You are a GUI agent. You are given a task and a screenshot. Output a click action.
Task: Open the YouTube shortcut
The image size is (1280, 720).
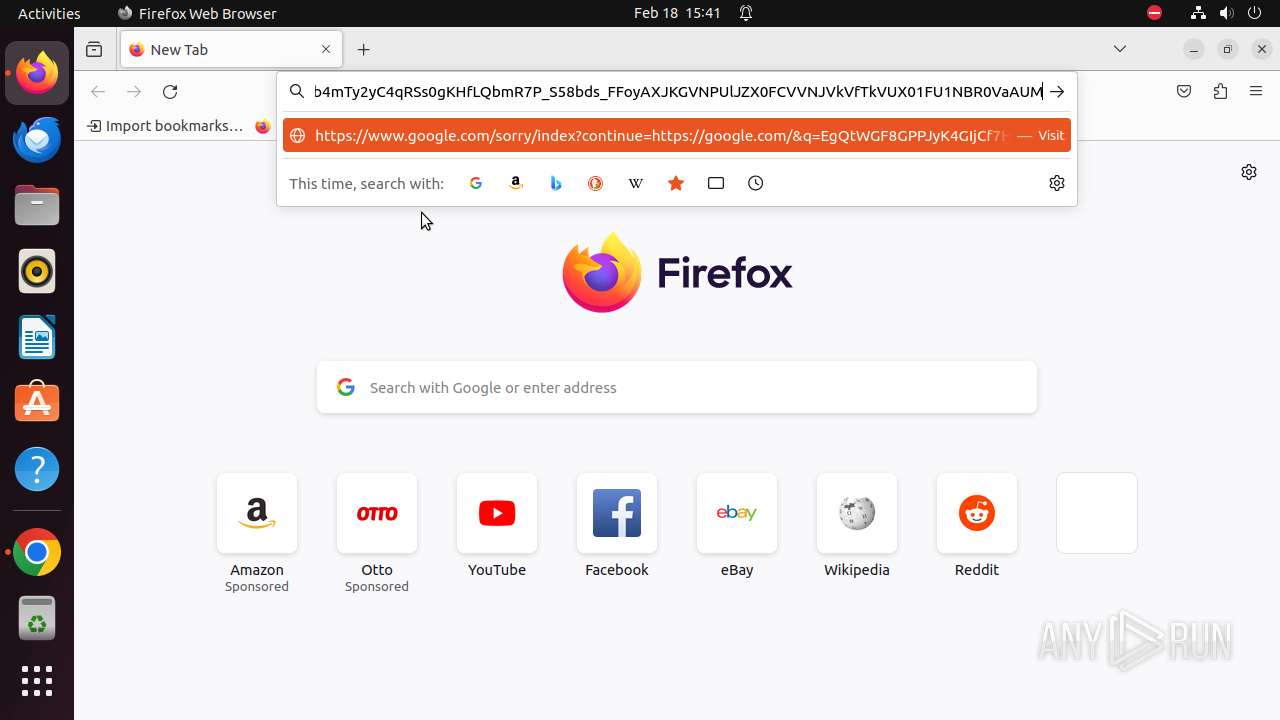(497, 513)
